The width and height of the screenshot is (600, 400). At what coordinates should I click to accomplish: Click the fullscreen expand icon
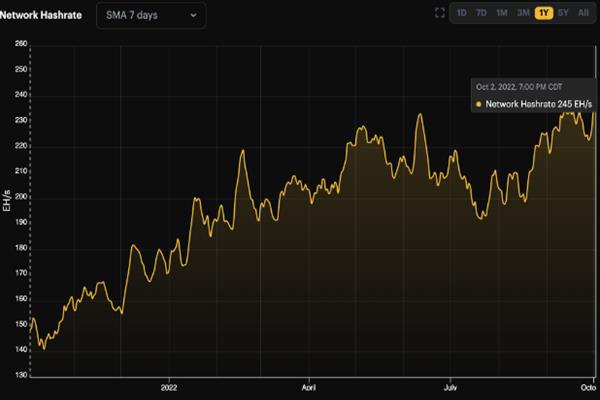(440, 13)
